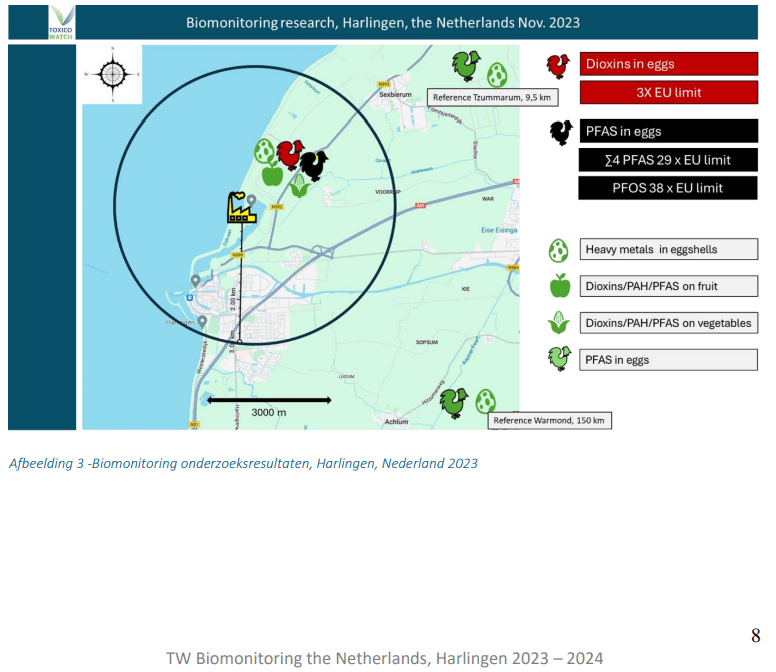This screenshot has height=672, width=776.
Task: Select the Reference Warmond, 150 km label
Action: tap(549, 421)
